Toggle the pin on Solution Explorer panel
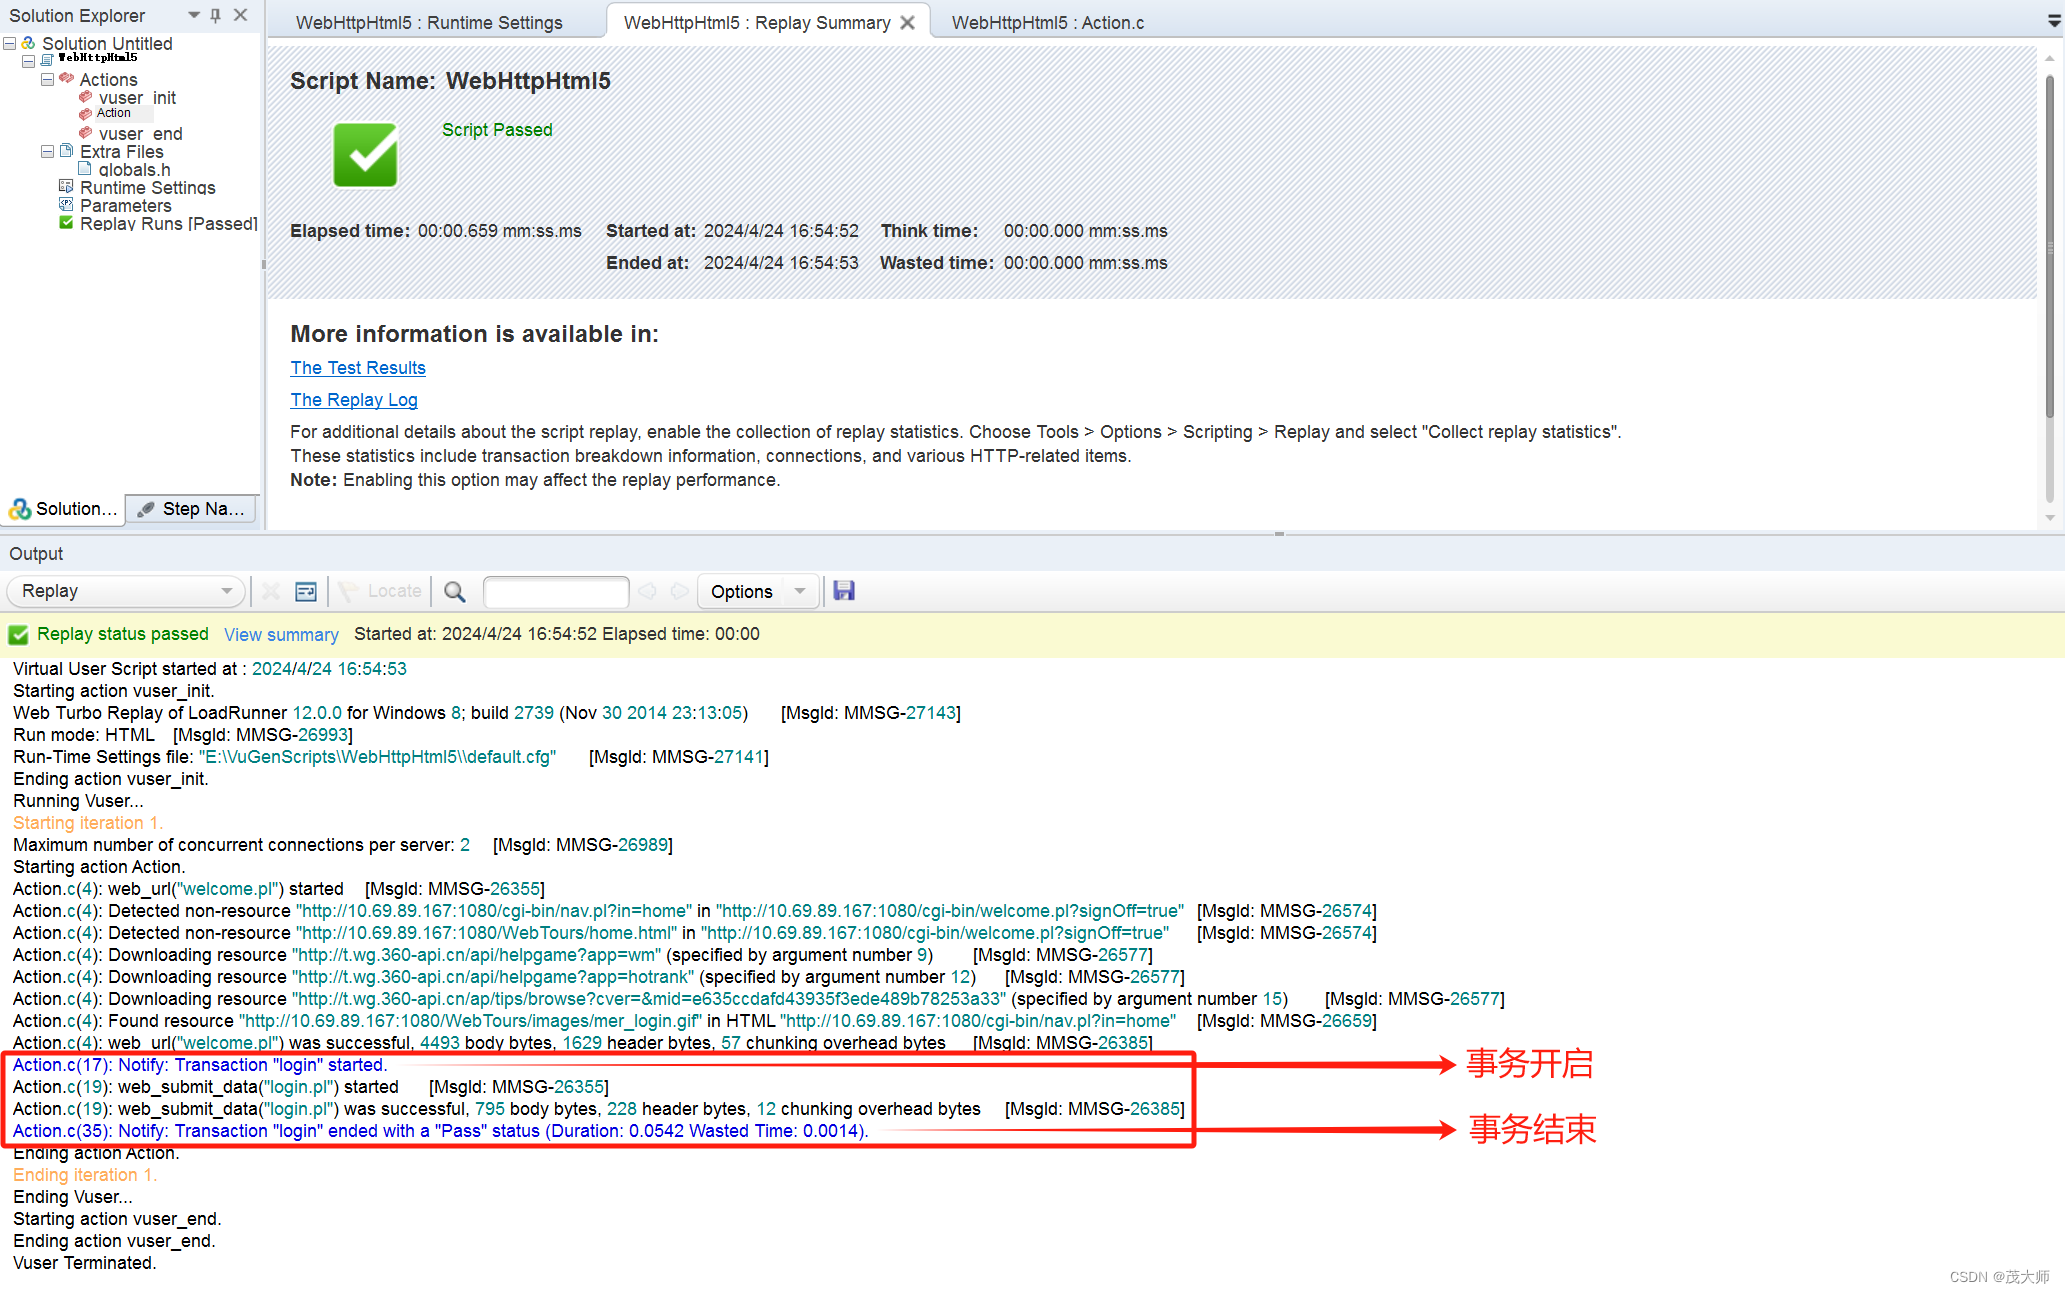The width and height of the screenshot is (2065, 1293). pos(214,15)
